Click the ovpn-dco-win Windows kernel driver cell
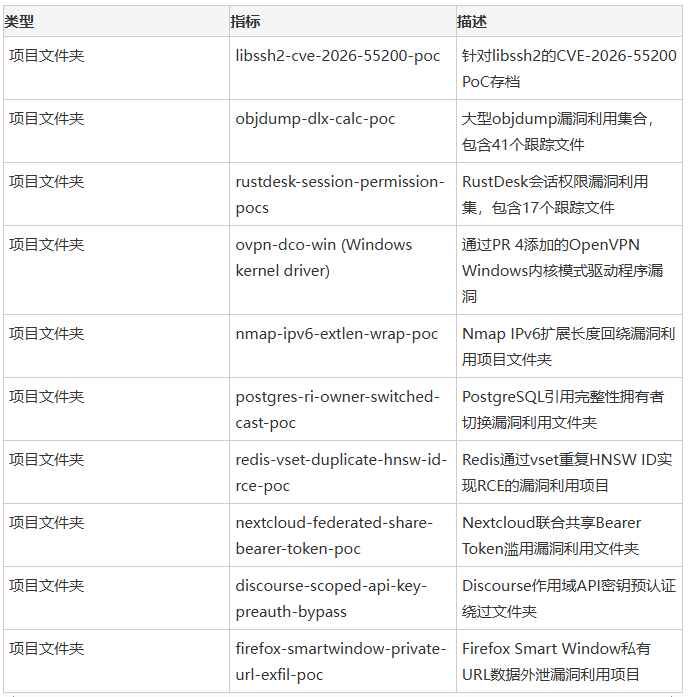The height and width of the screenshot is (697, 688). pyautogui.click(x=343, y=270)
